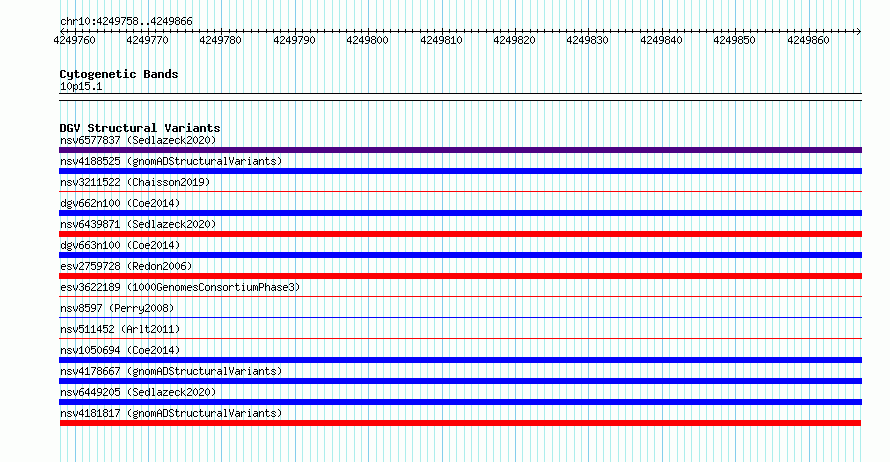Click the thin blue line under nsv8597
This screenshot has height=462, width=890.
pos(460,318)
